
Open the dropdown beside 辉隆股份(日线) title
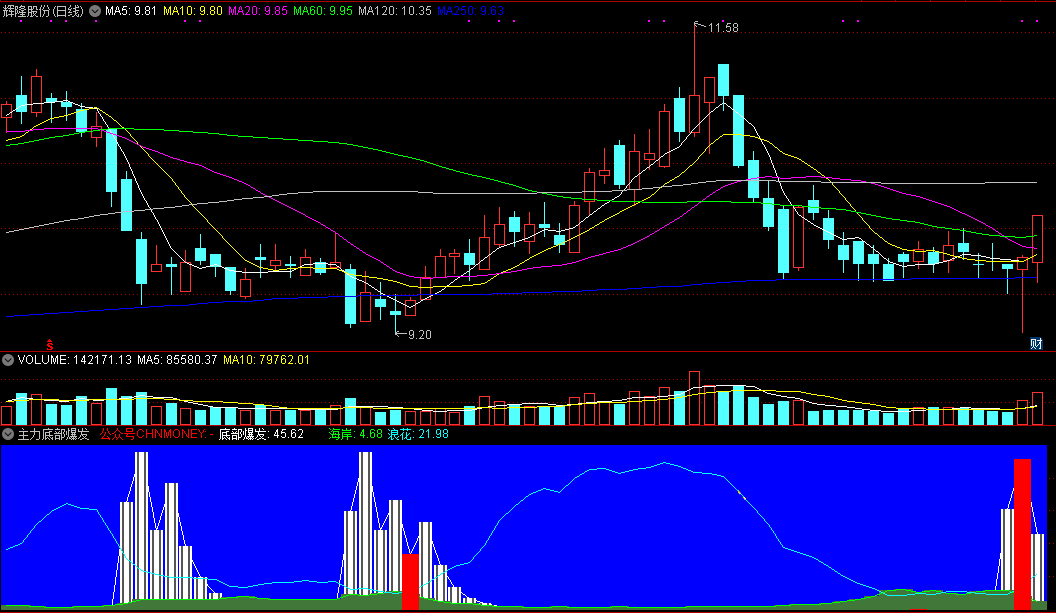95,11
